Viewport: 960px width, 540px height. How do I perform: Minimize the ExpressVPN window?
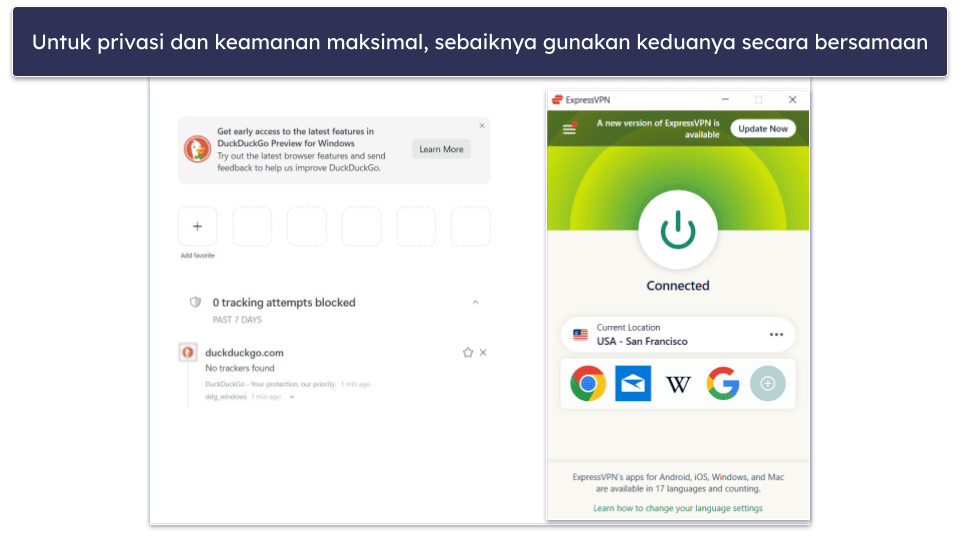point(725,99)
